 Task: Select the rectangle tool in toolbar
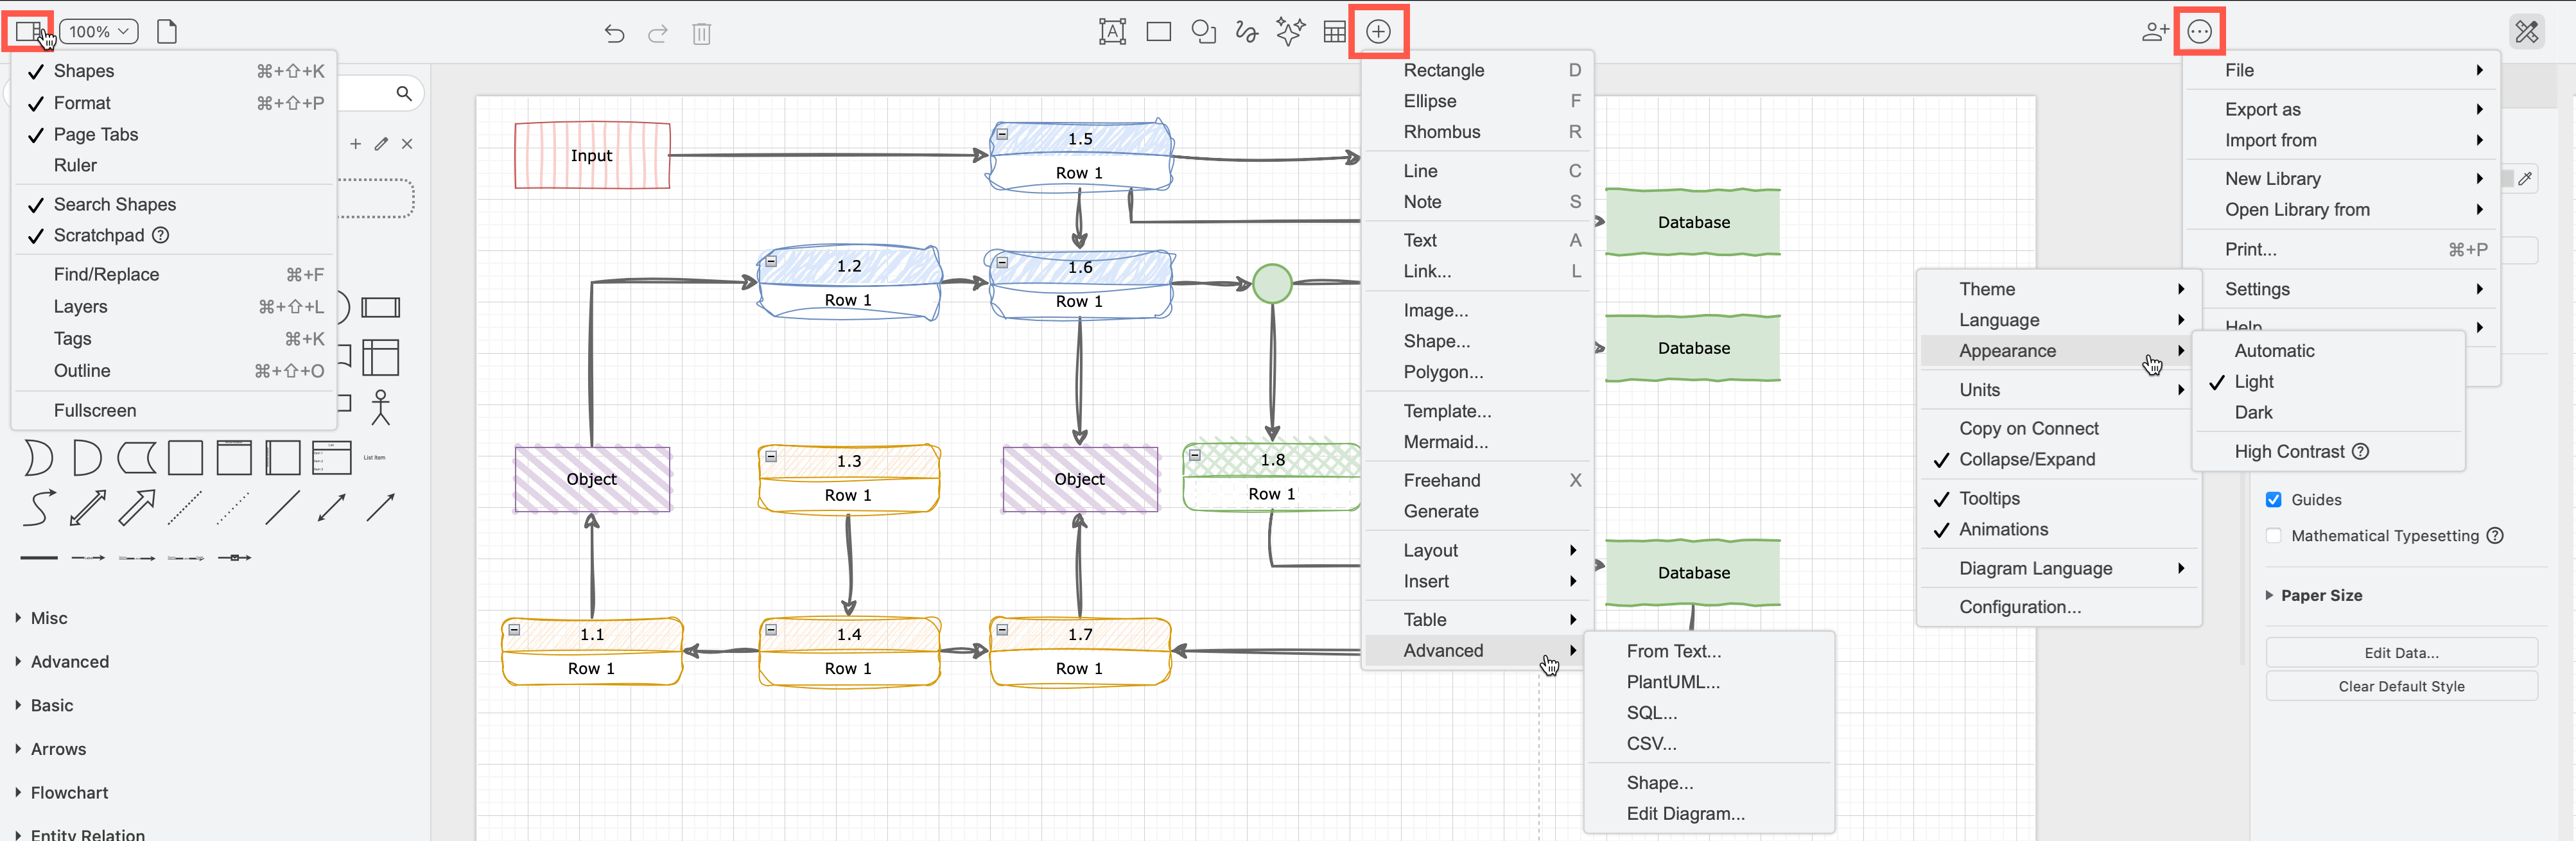[1158, 32]
